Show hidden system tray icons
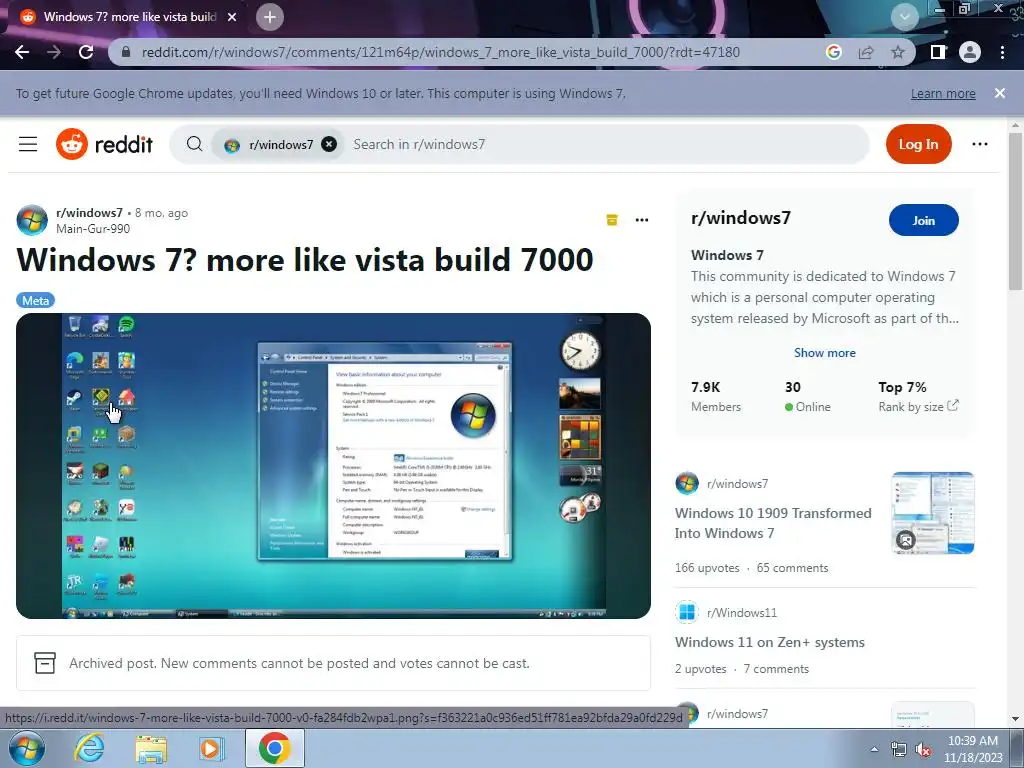 874,749
